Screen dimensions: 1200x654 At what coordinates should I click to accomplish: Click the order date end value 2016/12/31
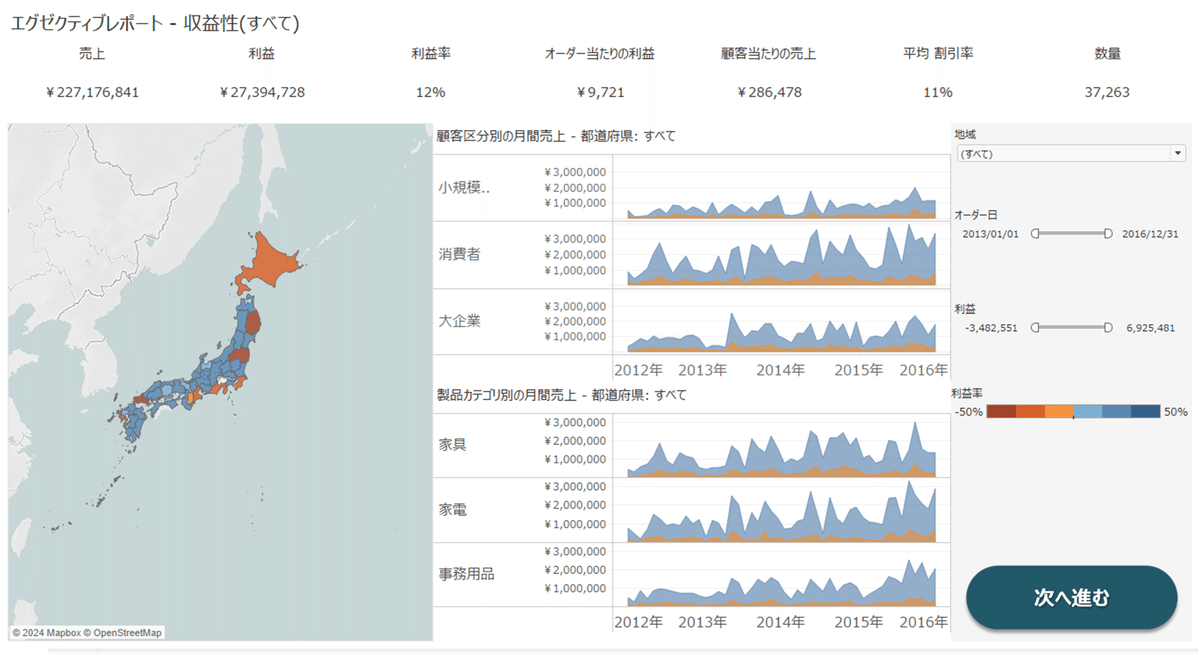pyautogui.click(x=1152, y=233)
